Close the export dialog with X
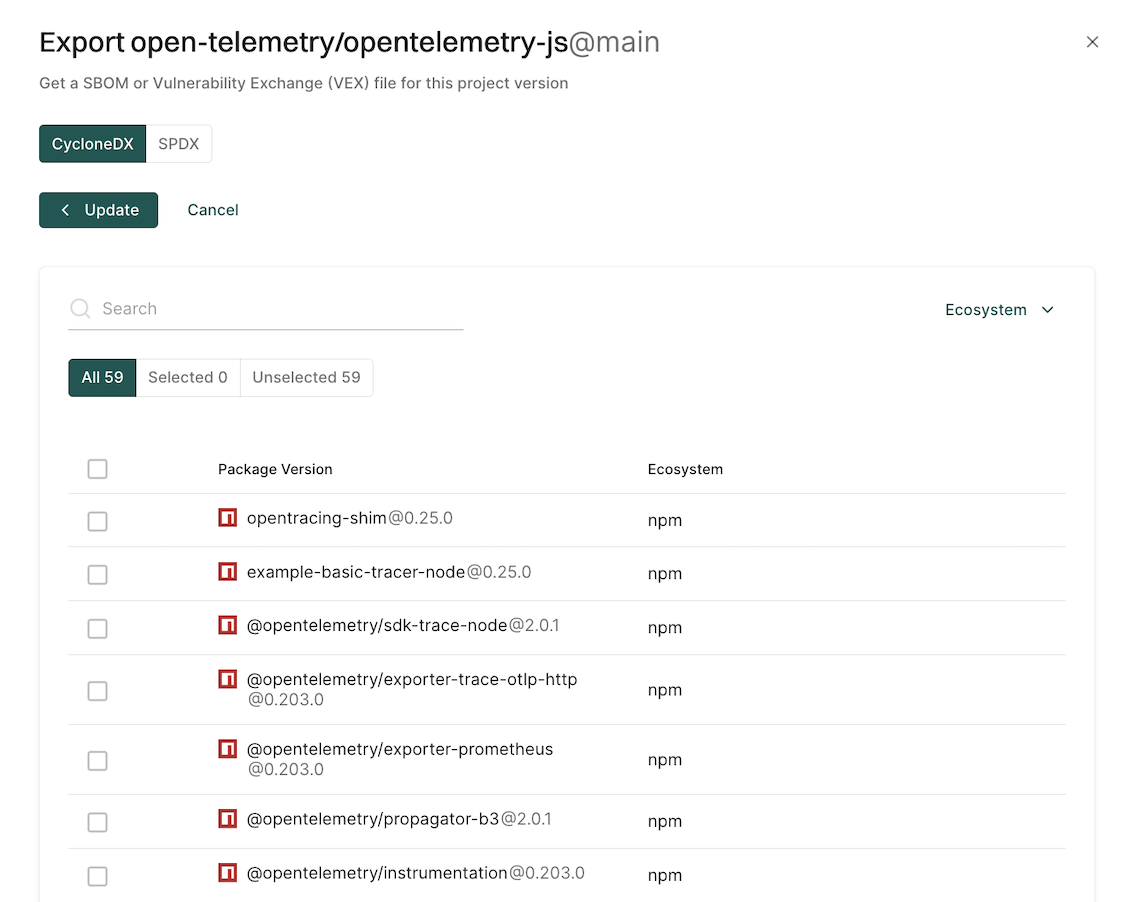The height and width of the screenshot is (902, 1134). 1092,42
